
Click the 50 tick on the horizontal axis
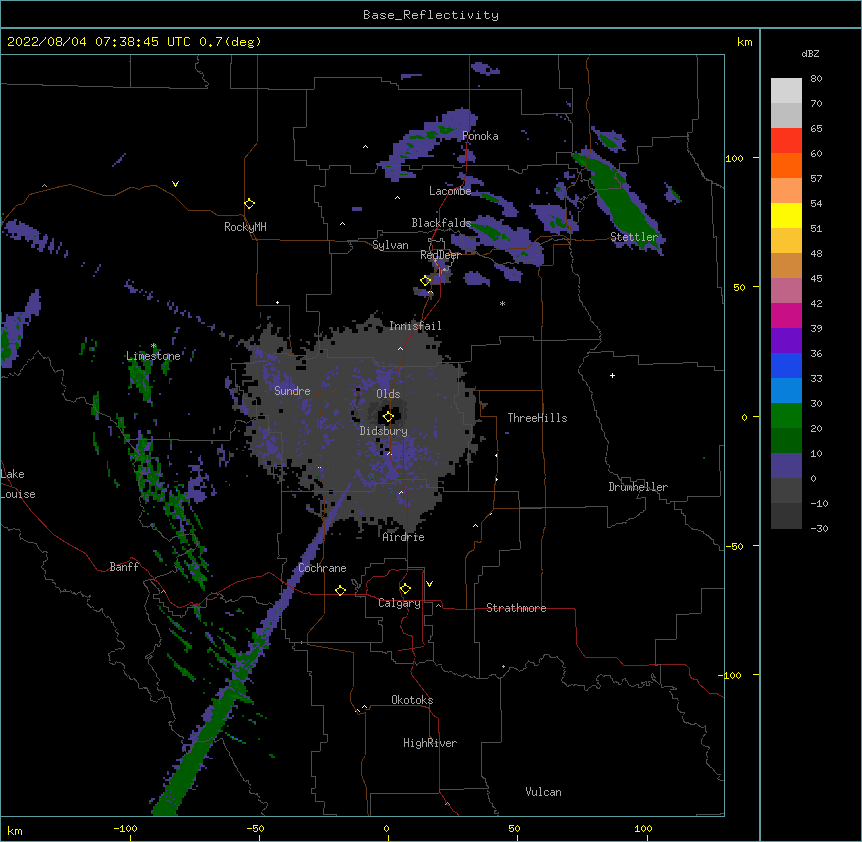click(x=514, y=828)
